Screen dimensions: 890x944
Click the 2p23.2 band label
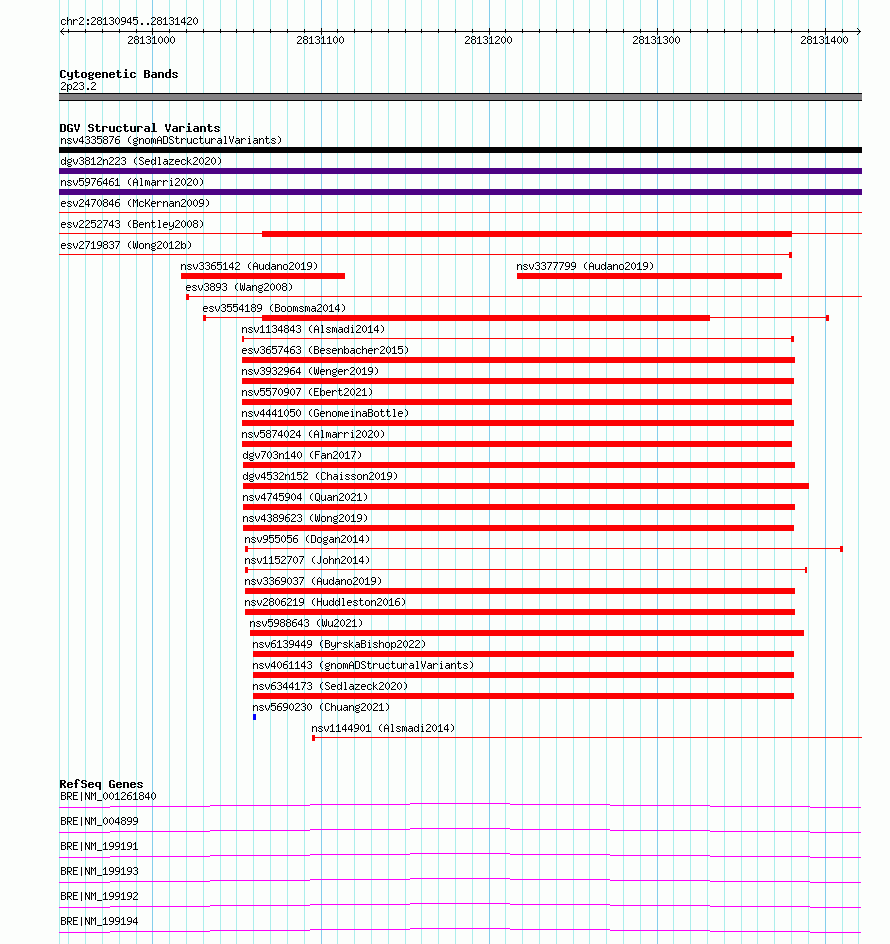pos(78,87)
